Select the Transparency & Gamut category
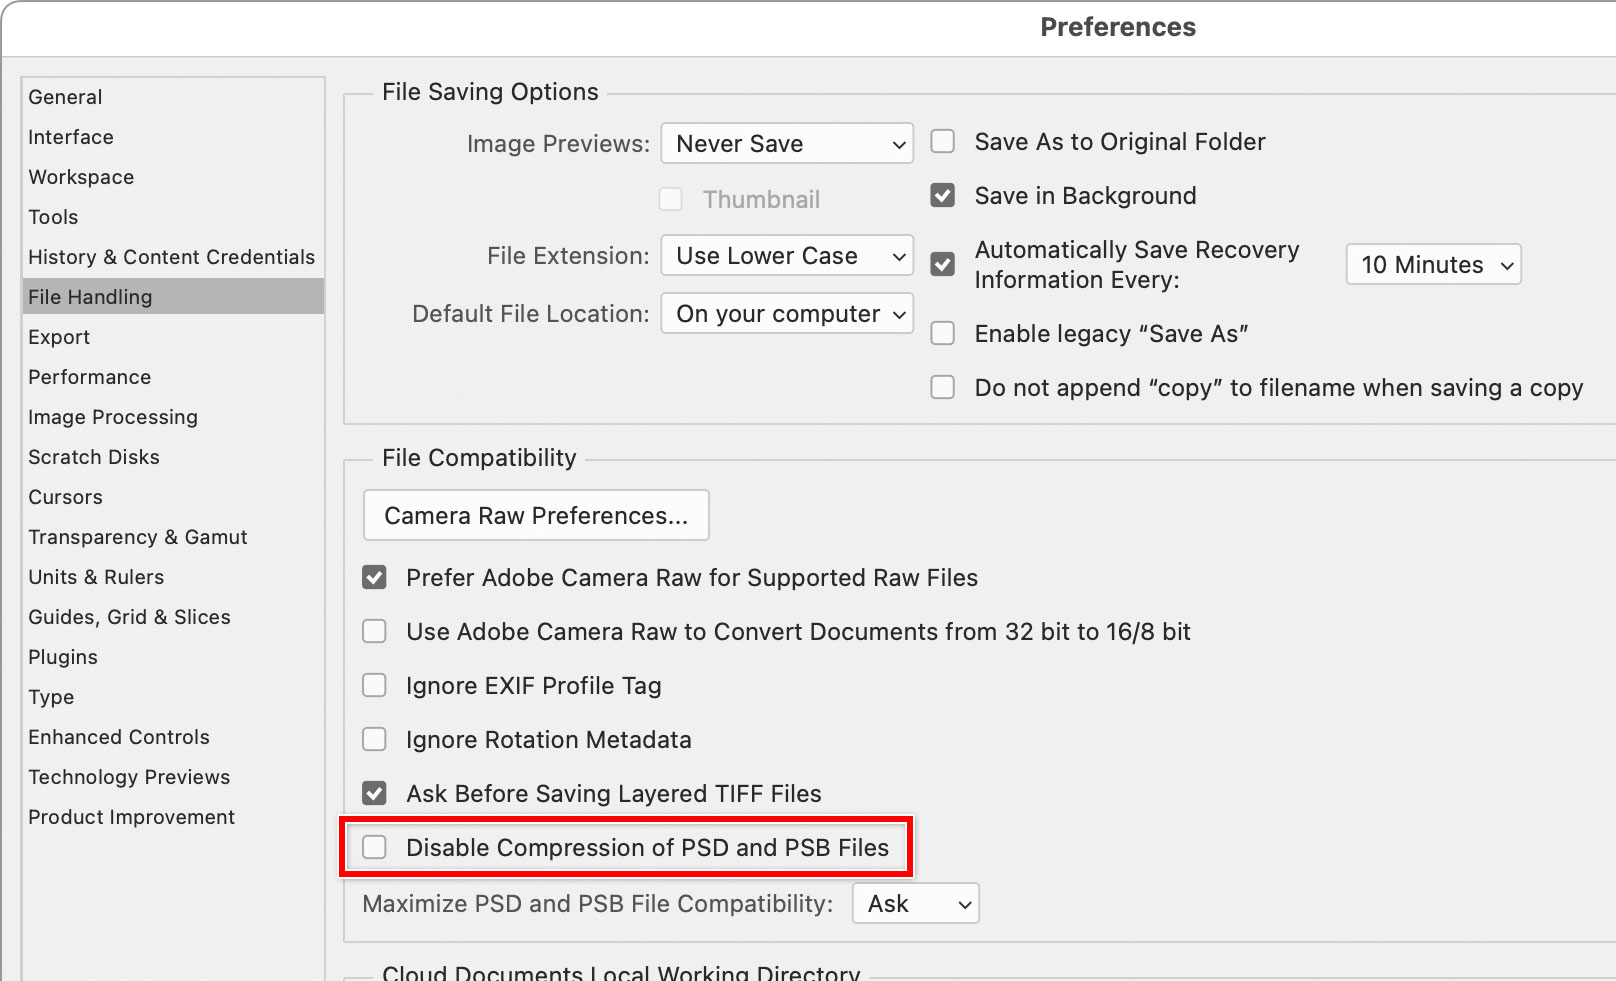The height and width of the screenshot is (981, 1616). click(x=137, y=537)
